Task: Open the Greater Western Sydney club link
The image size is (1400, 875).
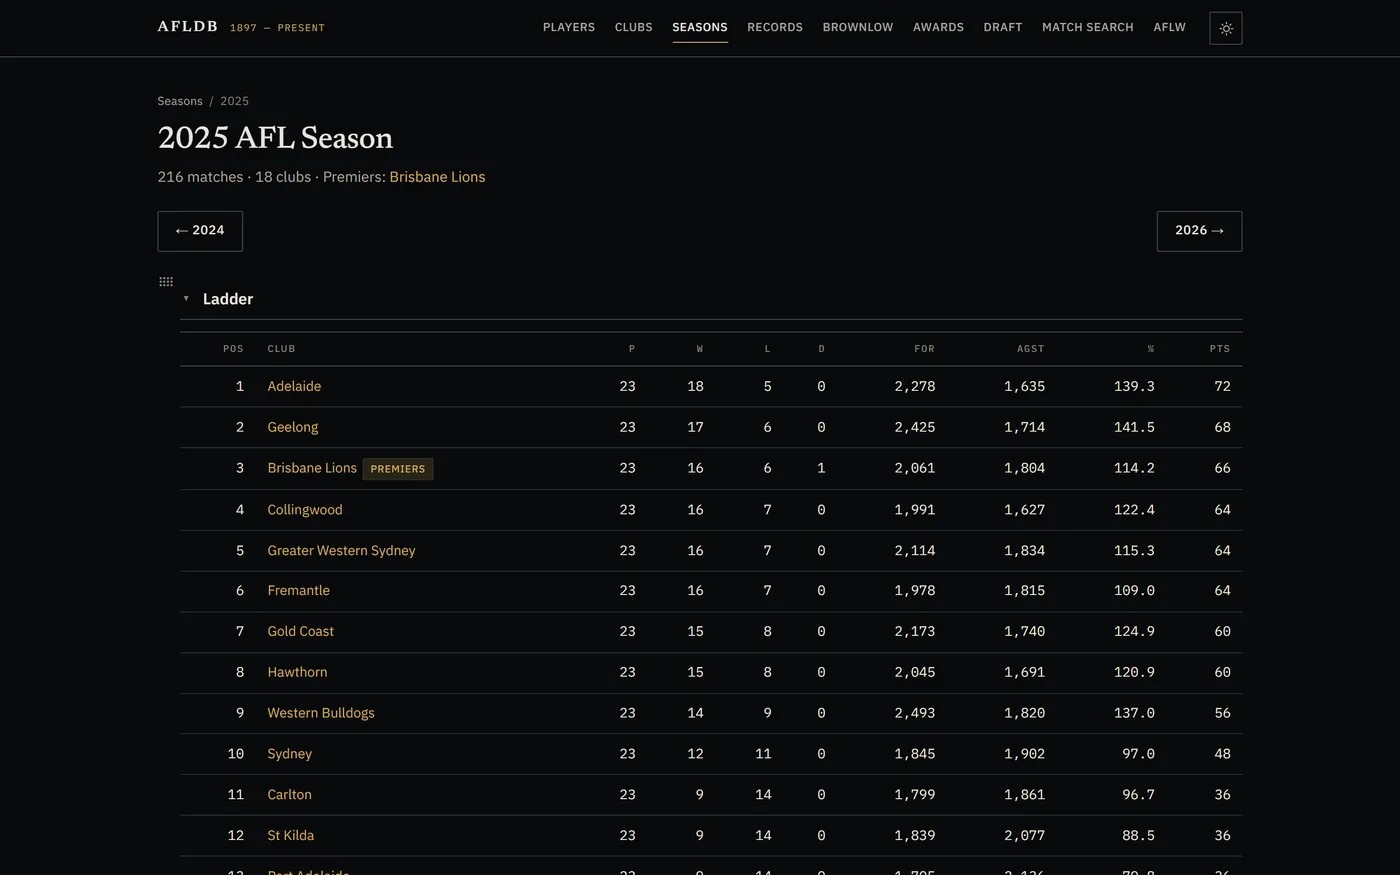Action: click(x=341, y=550)
